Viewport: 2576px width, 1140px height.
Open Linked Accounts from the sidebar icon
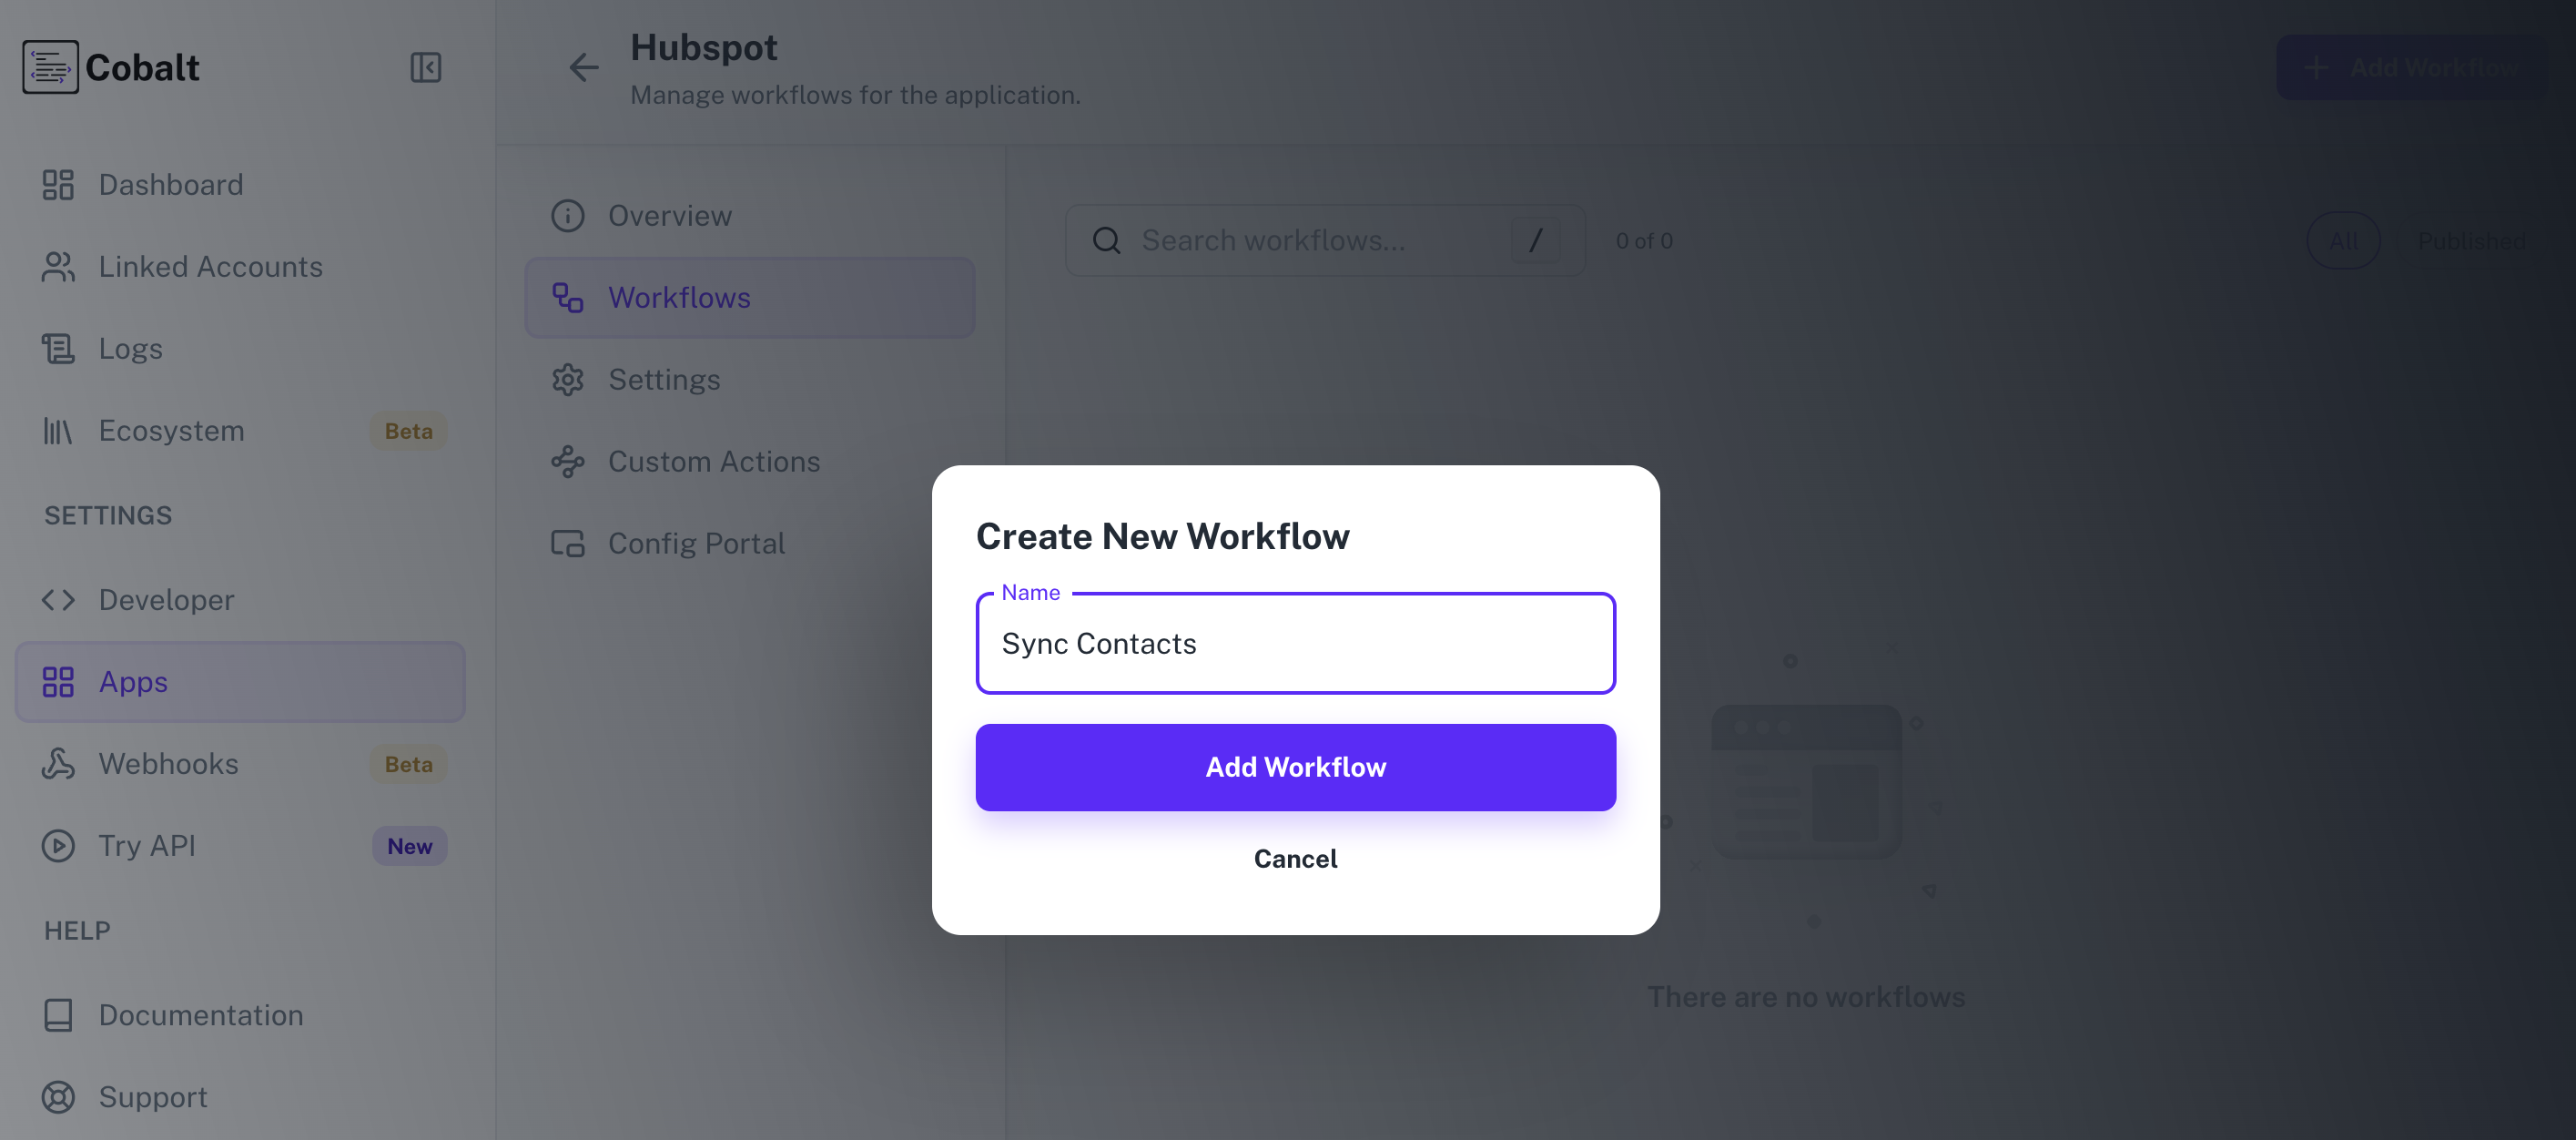click(58, 266)
